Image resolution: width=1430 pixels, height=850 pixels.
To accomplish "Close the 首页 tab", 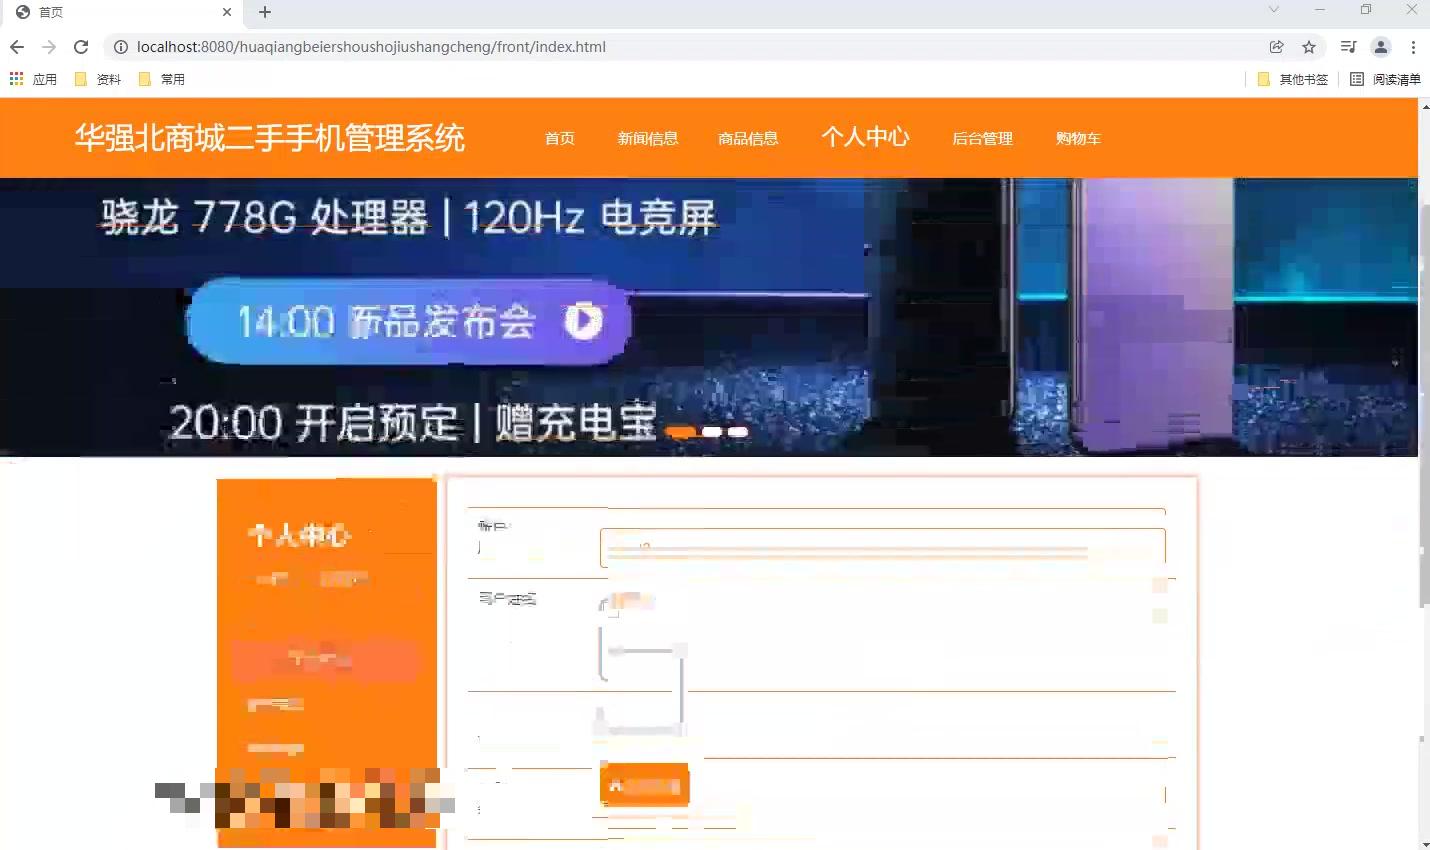I will (227, 12).
